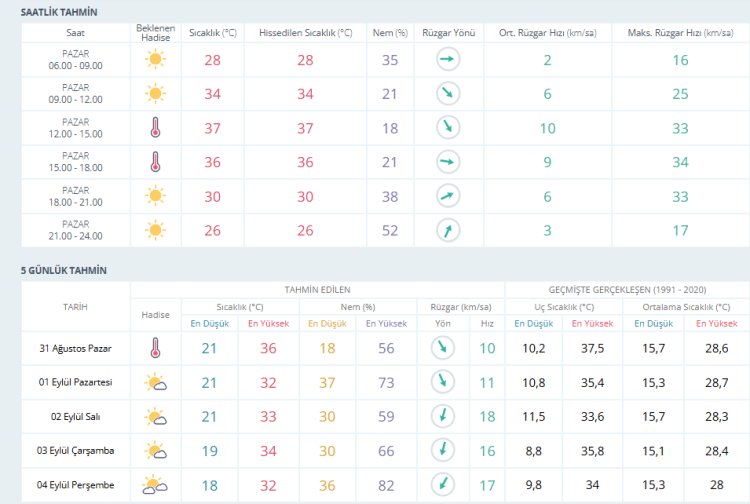
Task: Click wind direction arrow for 21.00 - 24.00
Action: (448, 231)
